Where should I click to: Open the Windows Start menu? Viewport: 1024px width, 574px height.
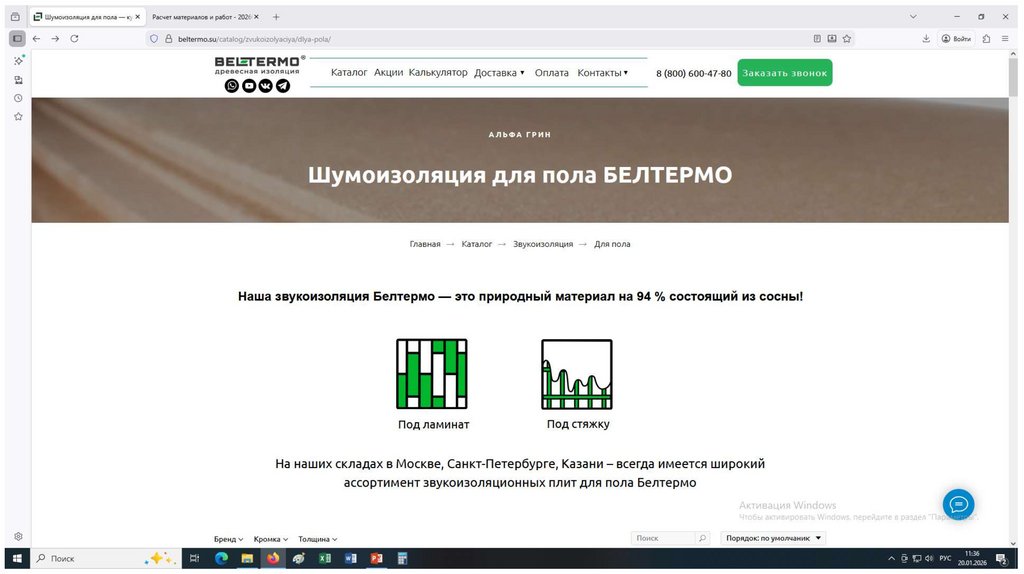click(x=18, y=558)
